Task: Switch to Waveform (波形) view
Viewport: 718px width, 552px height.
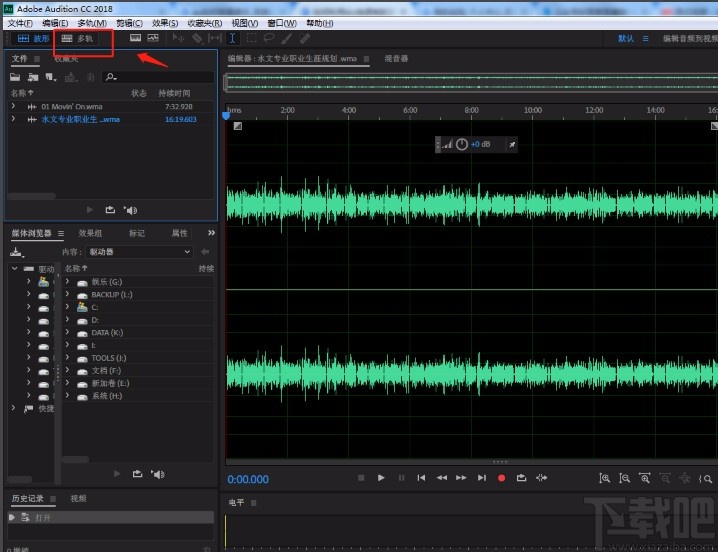Action: [x=32, y=39]
